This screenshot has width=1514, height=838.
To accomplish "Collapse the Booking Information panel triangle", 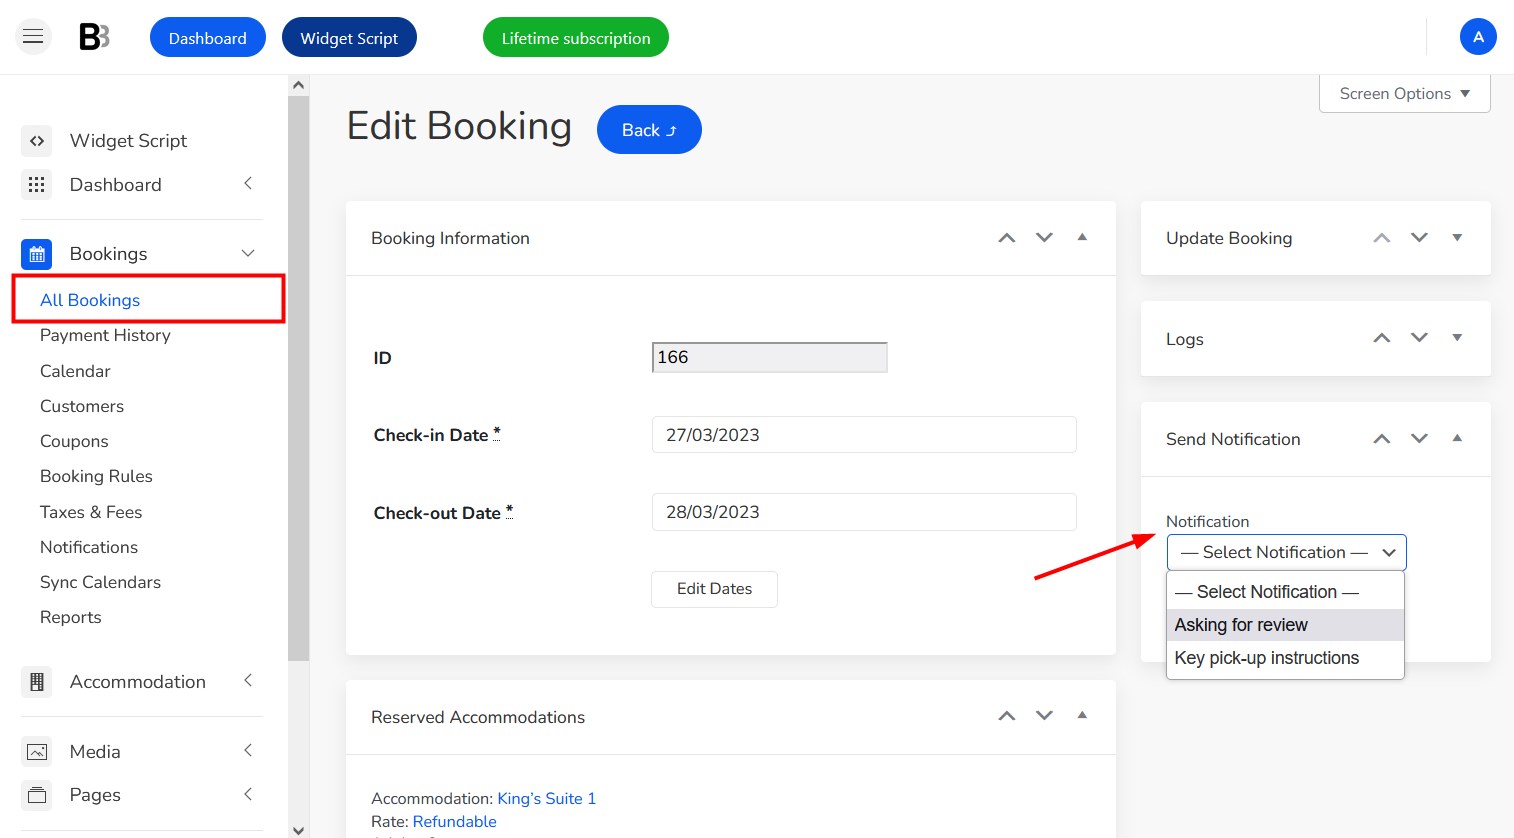I will coord(1082,238).
